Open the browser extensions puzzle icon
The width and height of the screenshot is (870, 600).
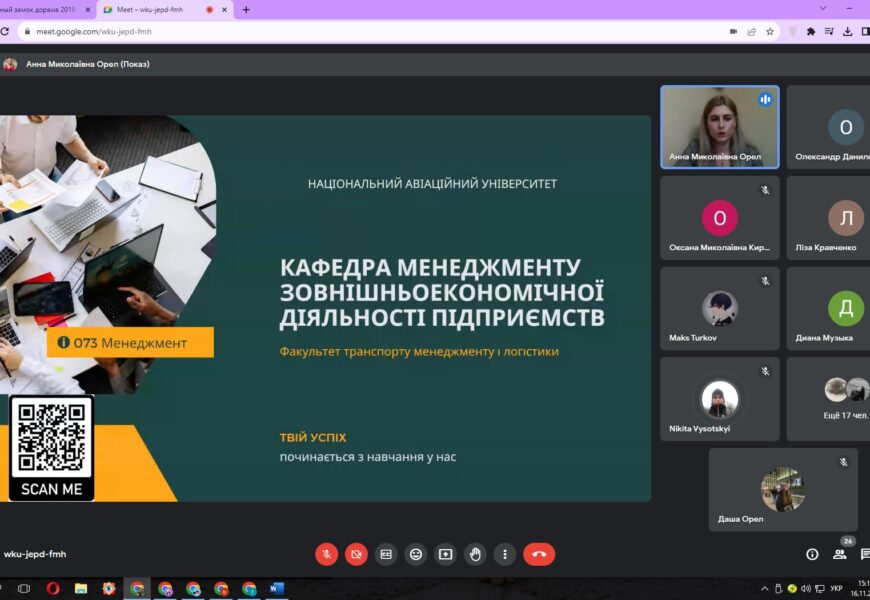(811, 31)
